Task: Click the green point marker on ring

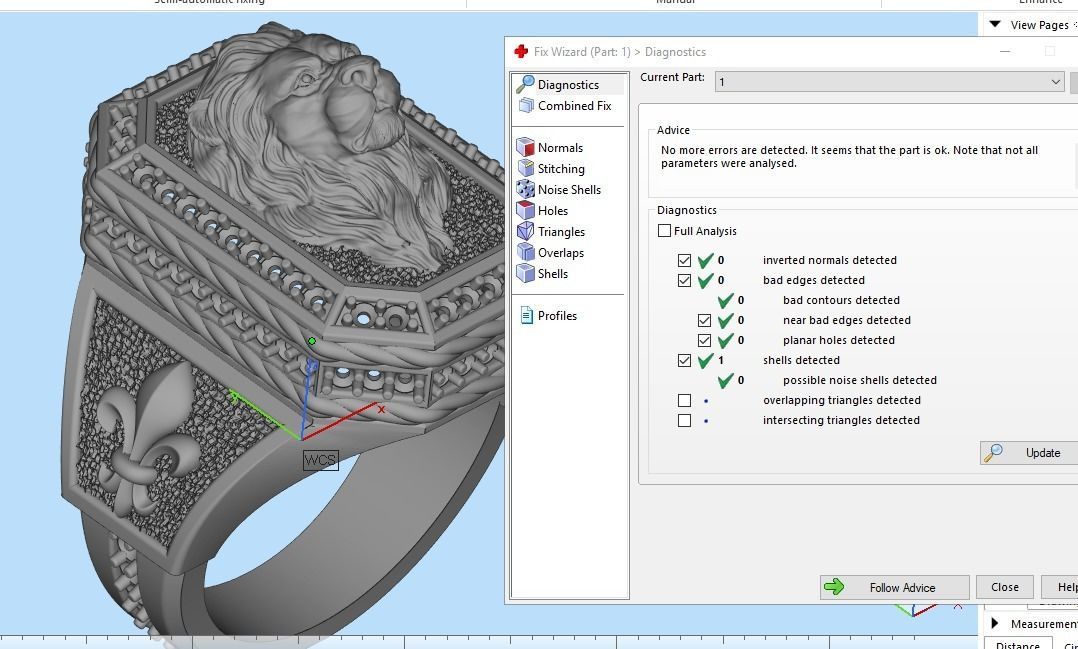Action: click(312, 341)
